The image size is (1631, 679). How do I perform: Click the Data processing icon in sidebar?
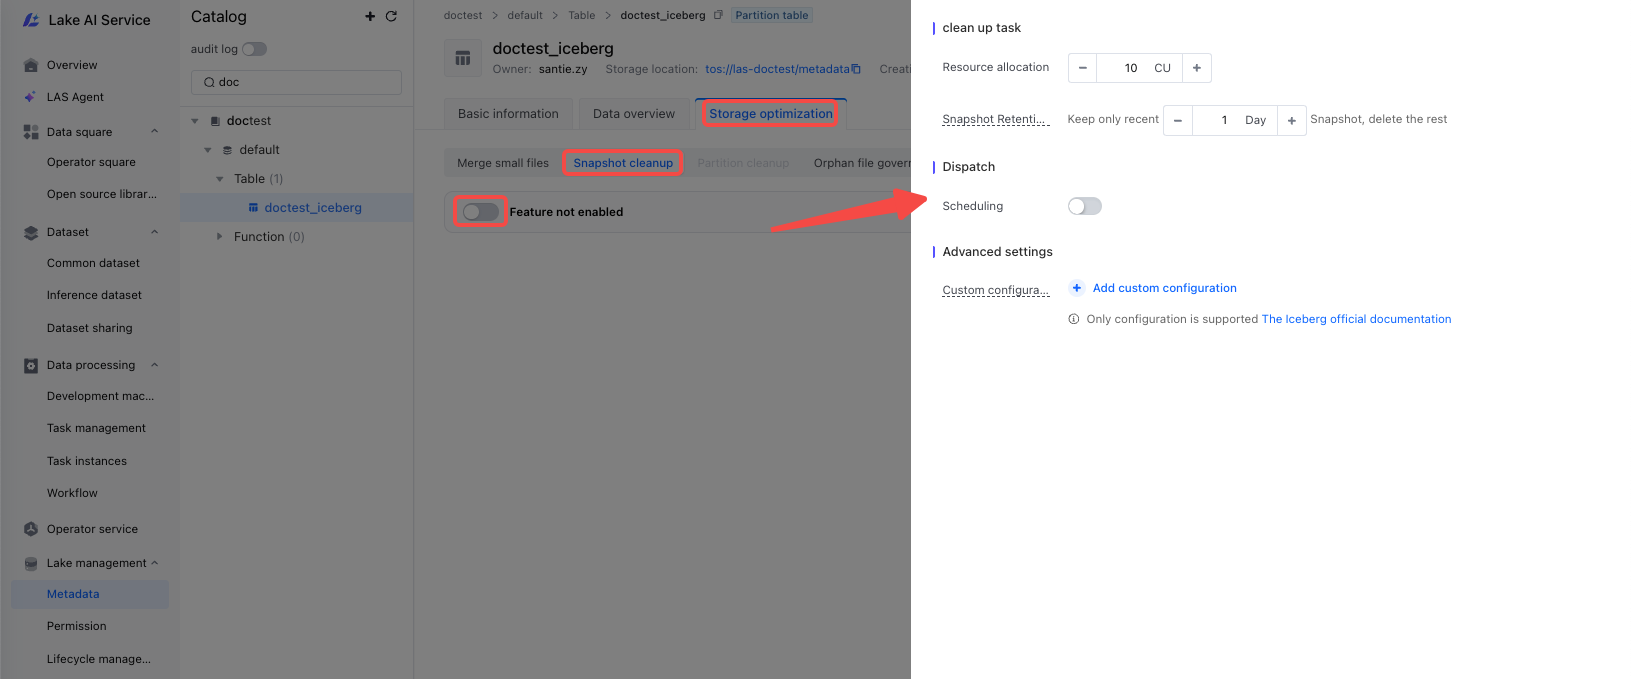pos(31,365)
